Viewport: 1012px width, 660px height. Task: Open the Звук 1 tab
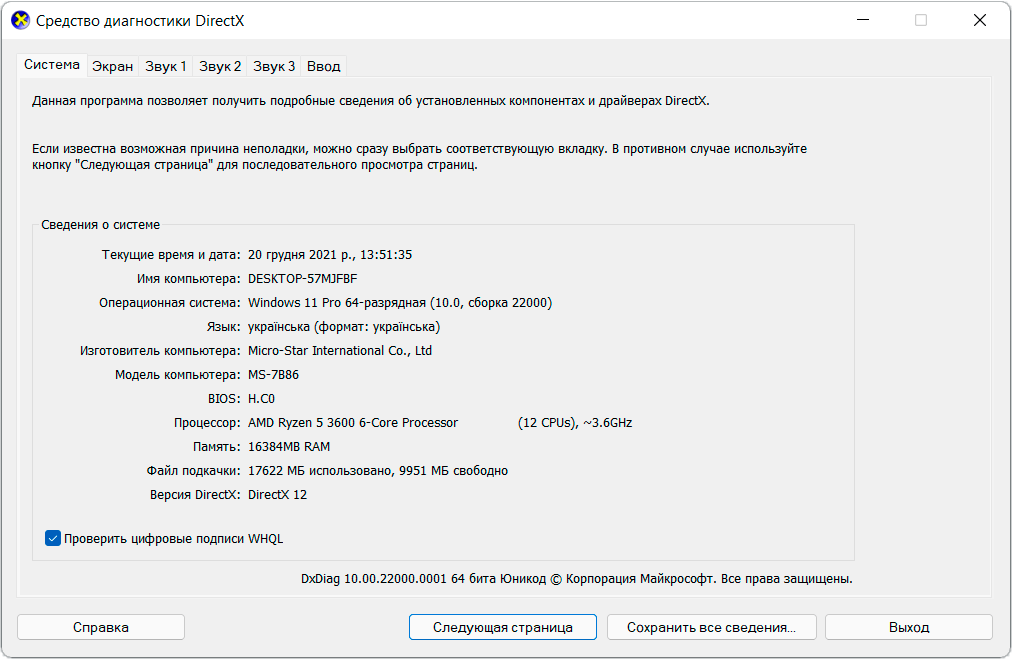[x=166, y=66]
